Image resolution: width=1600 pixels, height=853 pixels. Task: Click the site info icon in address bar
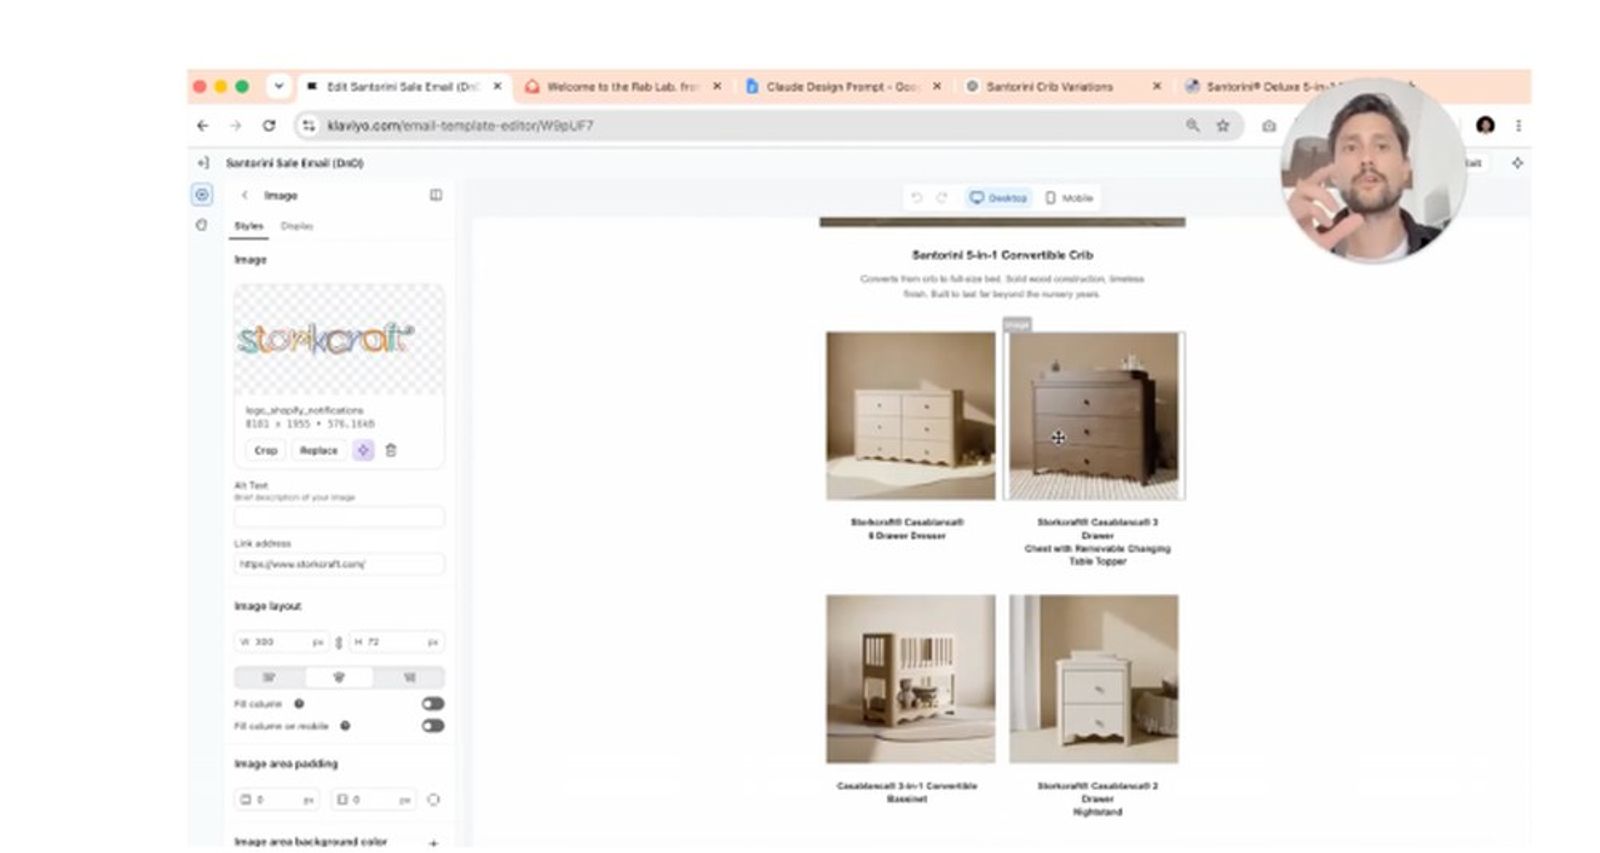coord(309,126)
